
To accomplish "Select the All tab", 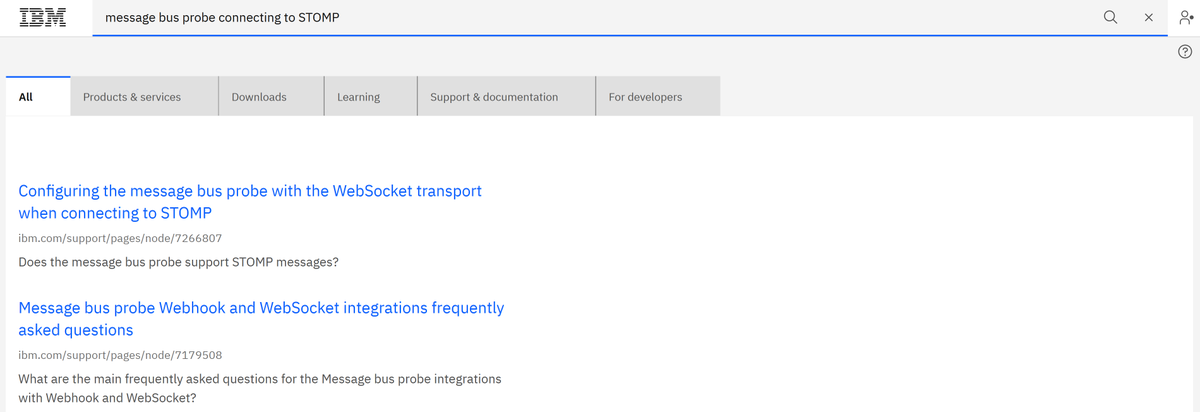I will pyautogui.click(x=38, y=96).
